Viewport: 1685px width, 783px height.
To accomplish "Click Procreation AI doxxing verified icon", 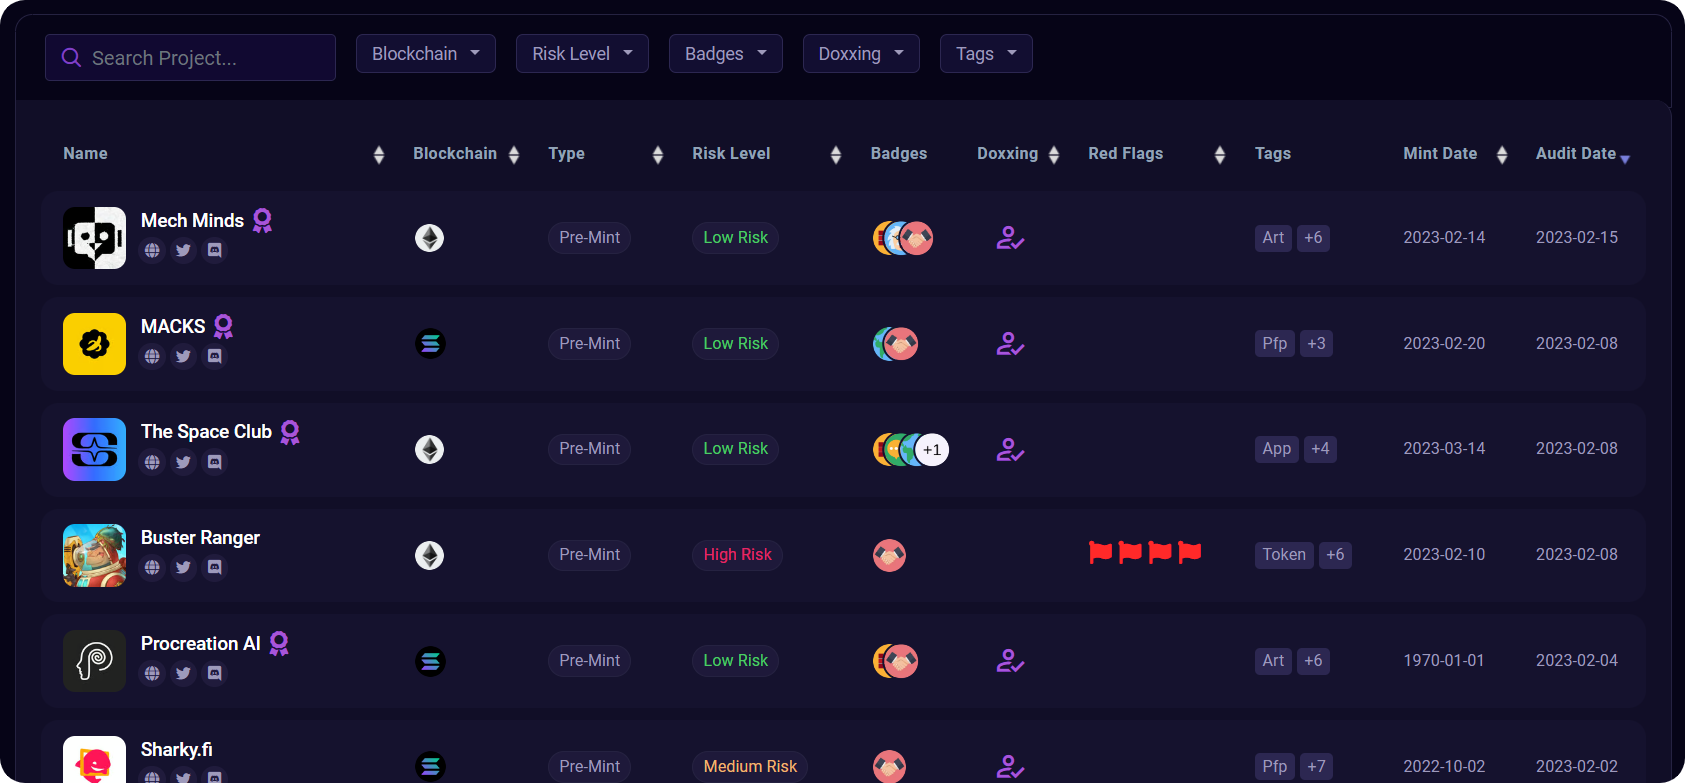I will pos(1010,661).
